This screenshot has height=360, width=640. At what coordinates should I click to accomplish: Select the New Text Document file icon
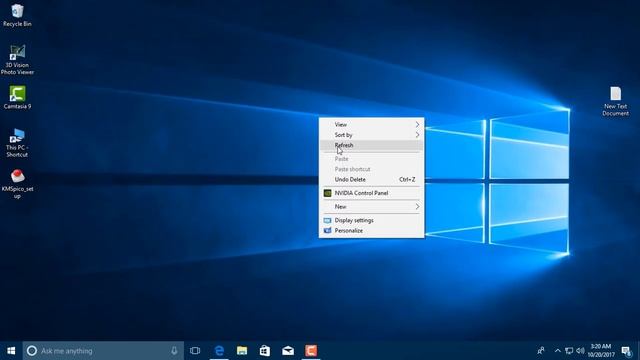(616, 101)
